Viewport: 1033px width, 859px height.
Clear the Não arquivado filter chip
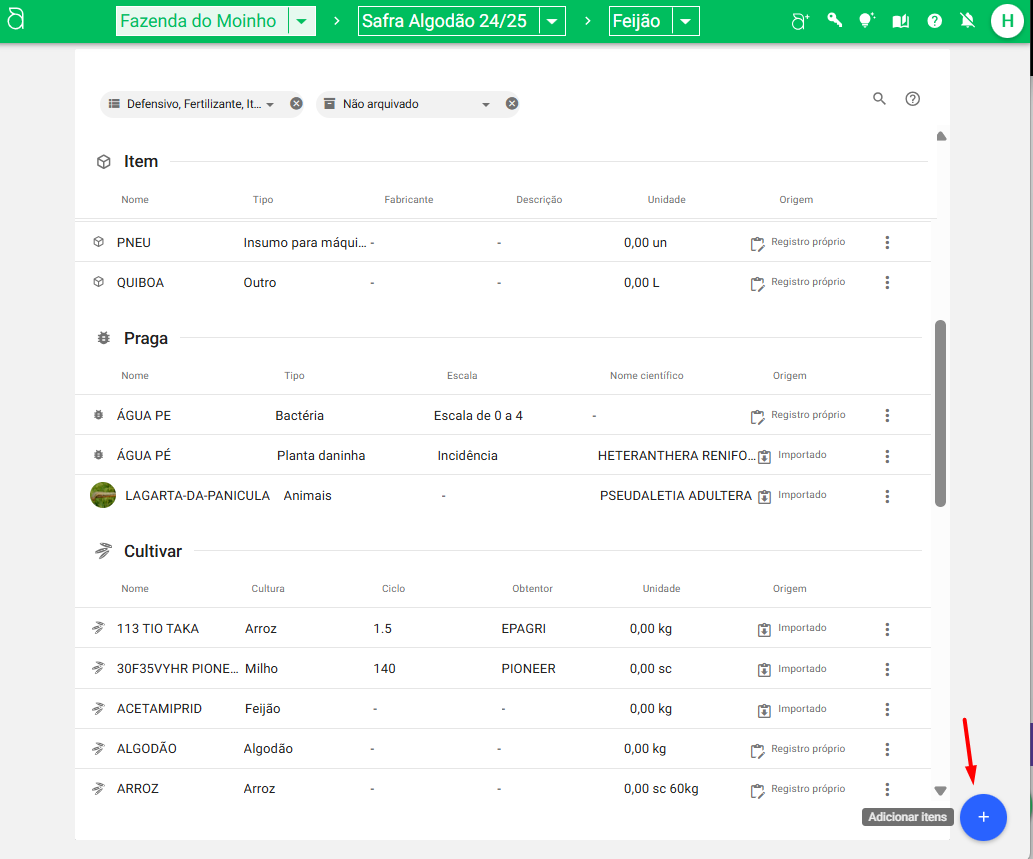(x=512, y=104)
